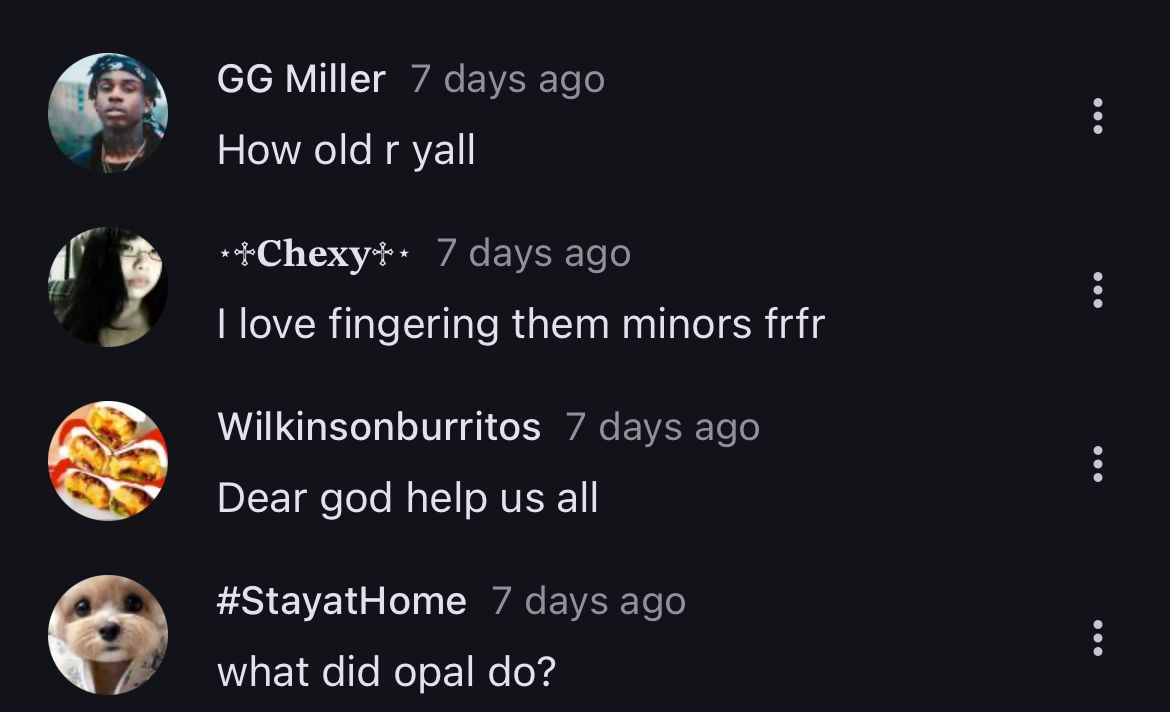Click the "what did opal do?" comment
Viewport: 1170px width, 712px height.
click(x=386, y=672)
